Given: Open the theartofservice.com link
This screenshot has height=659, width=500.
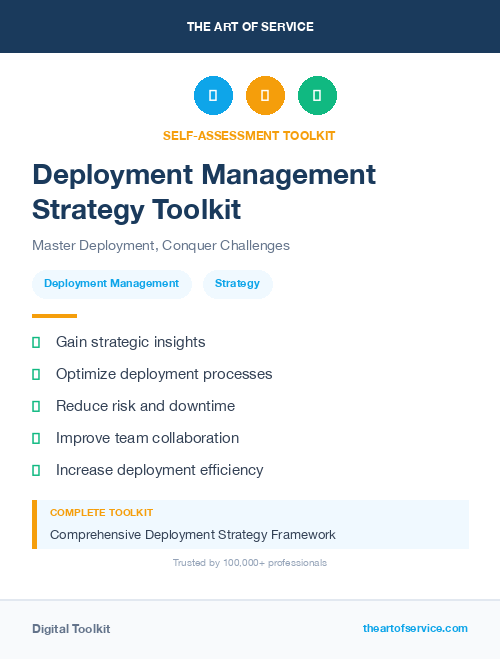Looking at the screenshot, I should (415, 628).
